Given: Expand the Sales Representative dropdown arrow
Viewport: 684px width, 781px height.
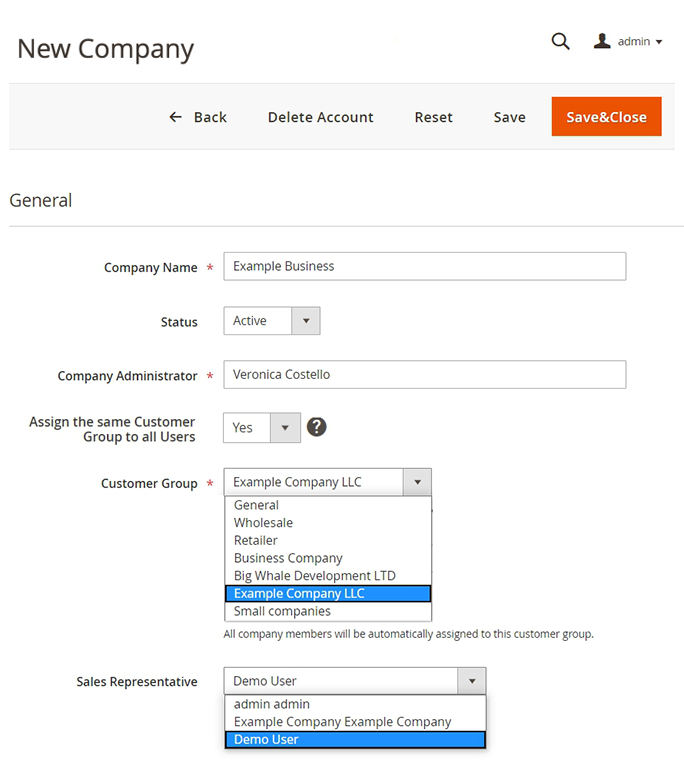Looking at the screenshot, I should coord(471,681).
